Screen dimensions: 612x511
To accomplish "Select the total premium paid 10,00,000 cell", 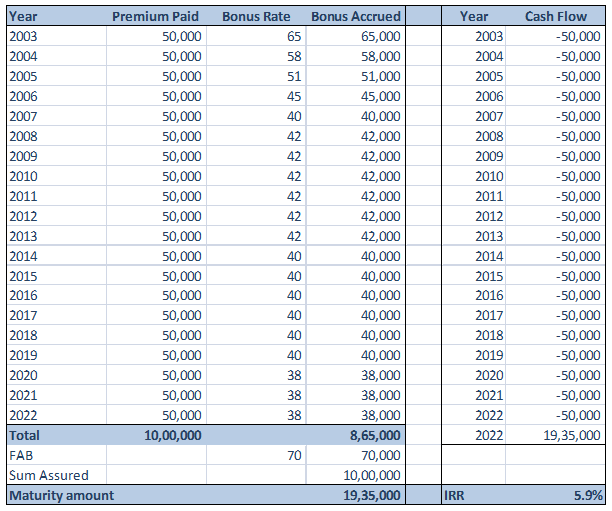I will (x=155, y=435).
